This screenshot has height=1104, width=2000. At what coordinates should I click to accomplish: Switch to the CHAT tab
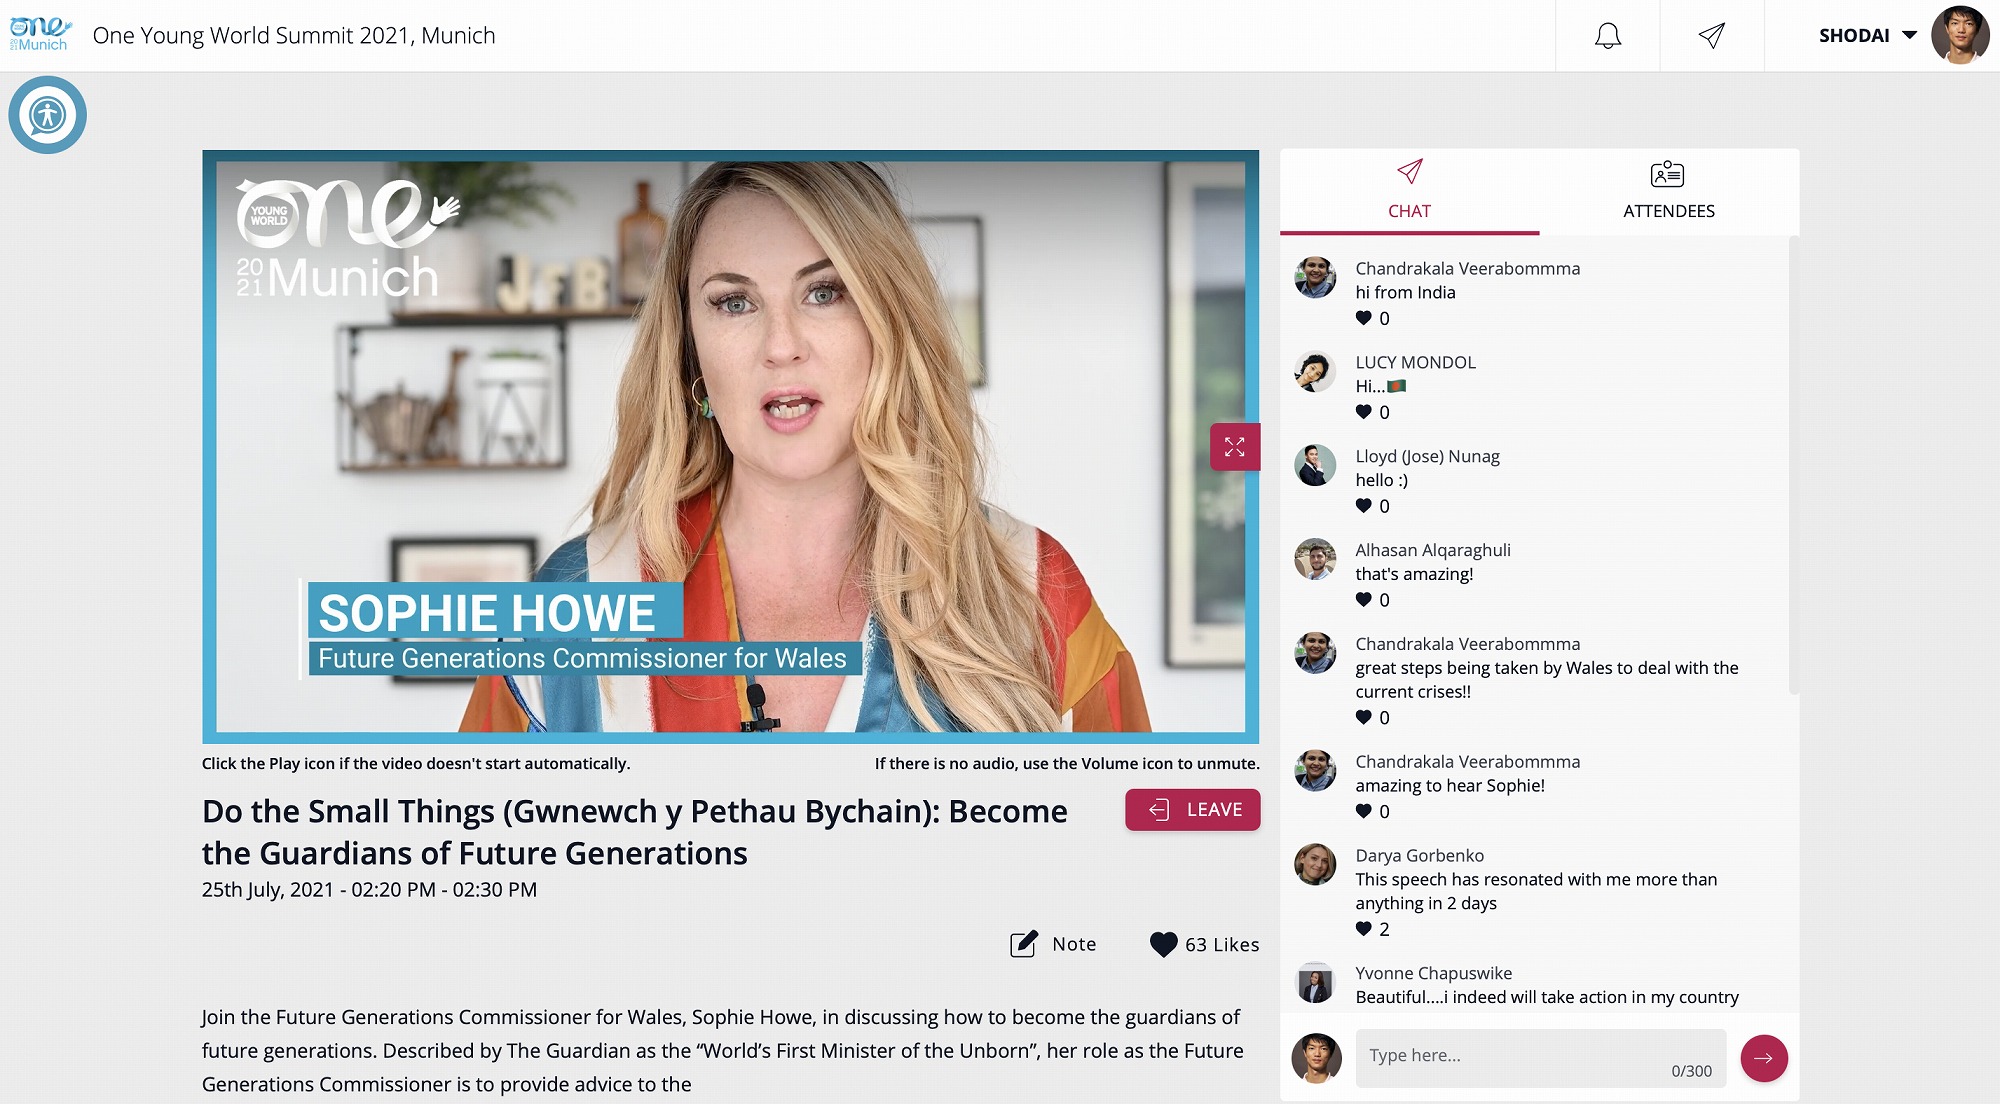[1409, 191]
